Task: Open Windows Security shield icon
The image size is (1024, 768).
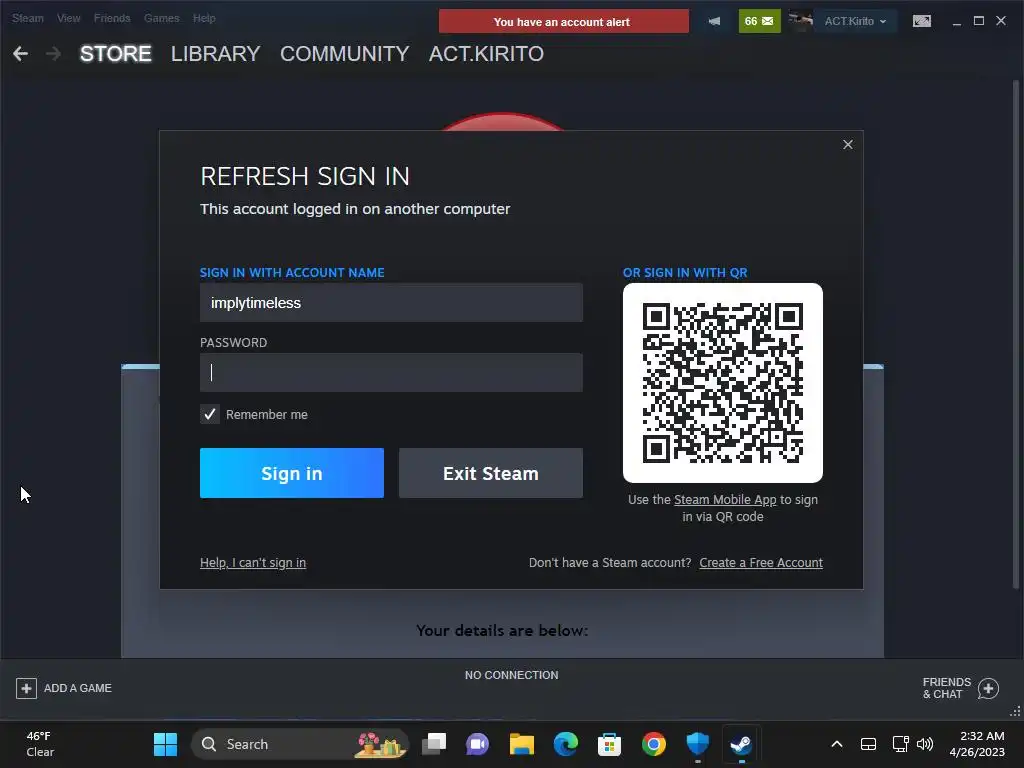Action: [x=697, y=744]
